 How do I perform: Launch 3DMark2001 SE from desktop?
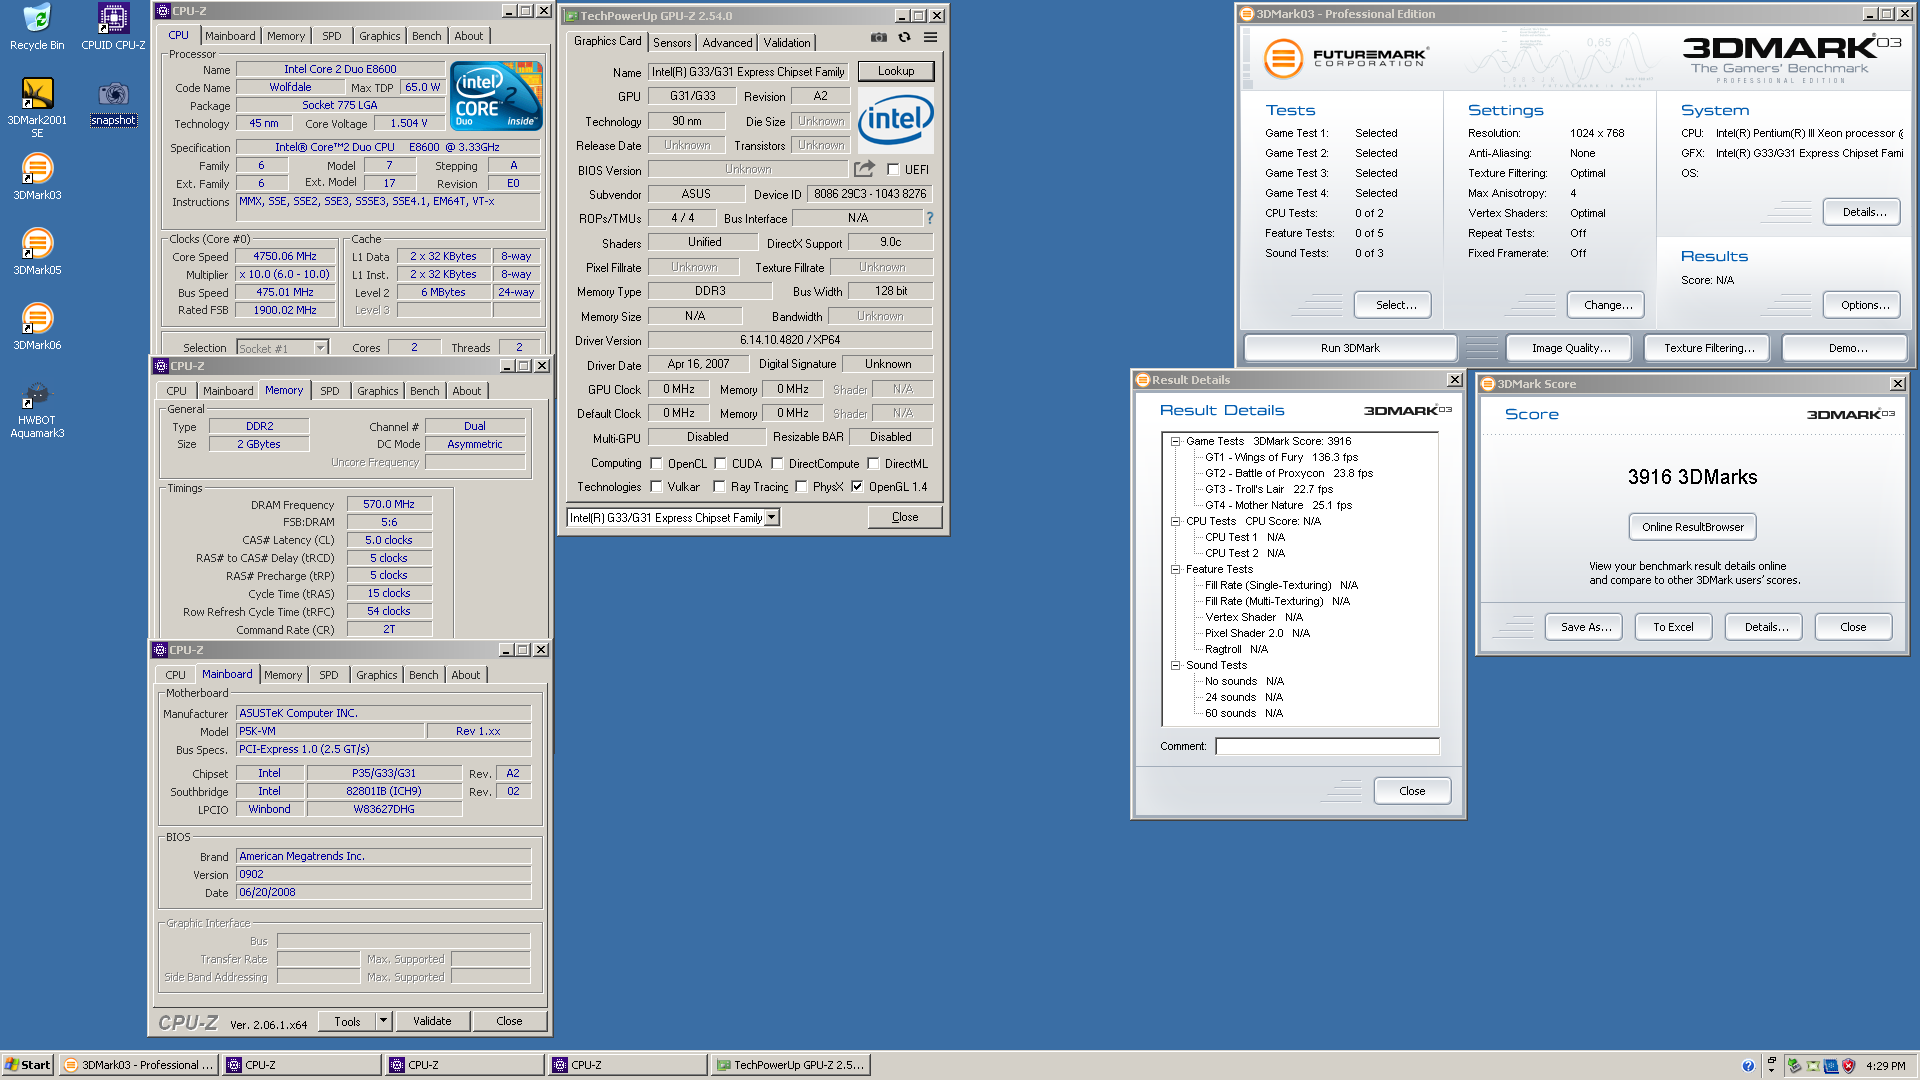tap(37, 108)
